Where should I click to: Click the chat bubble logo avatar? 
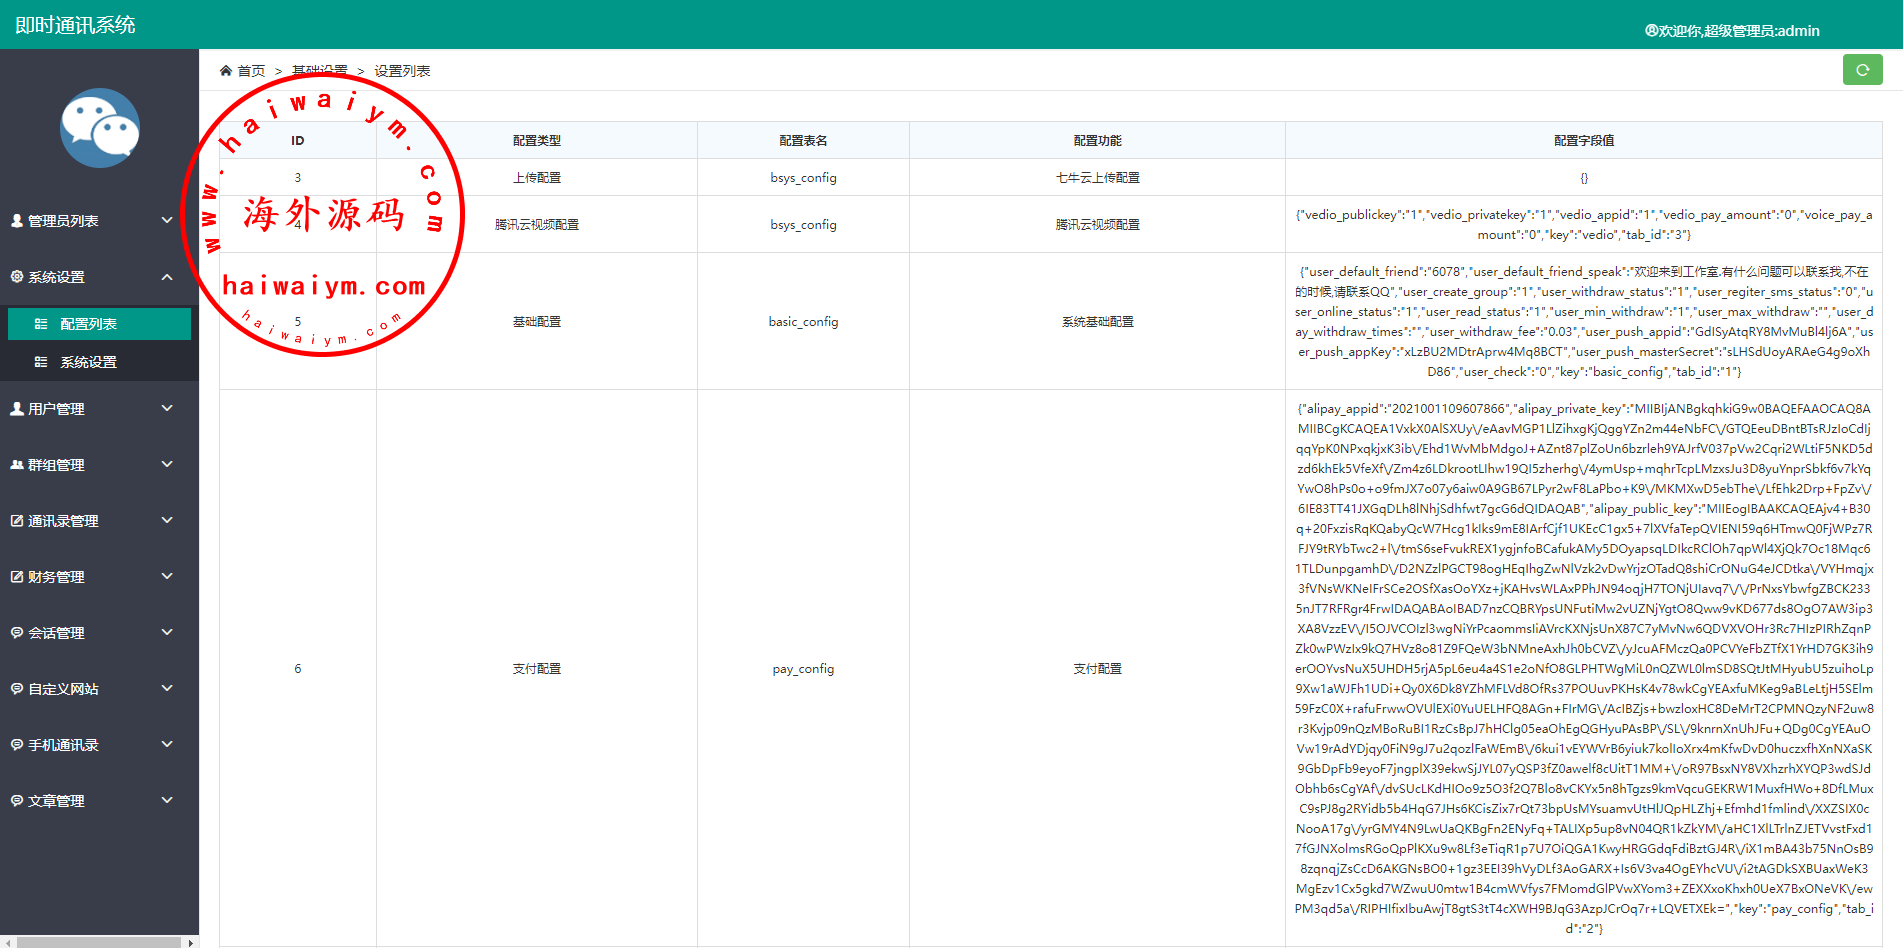point(99,128)
